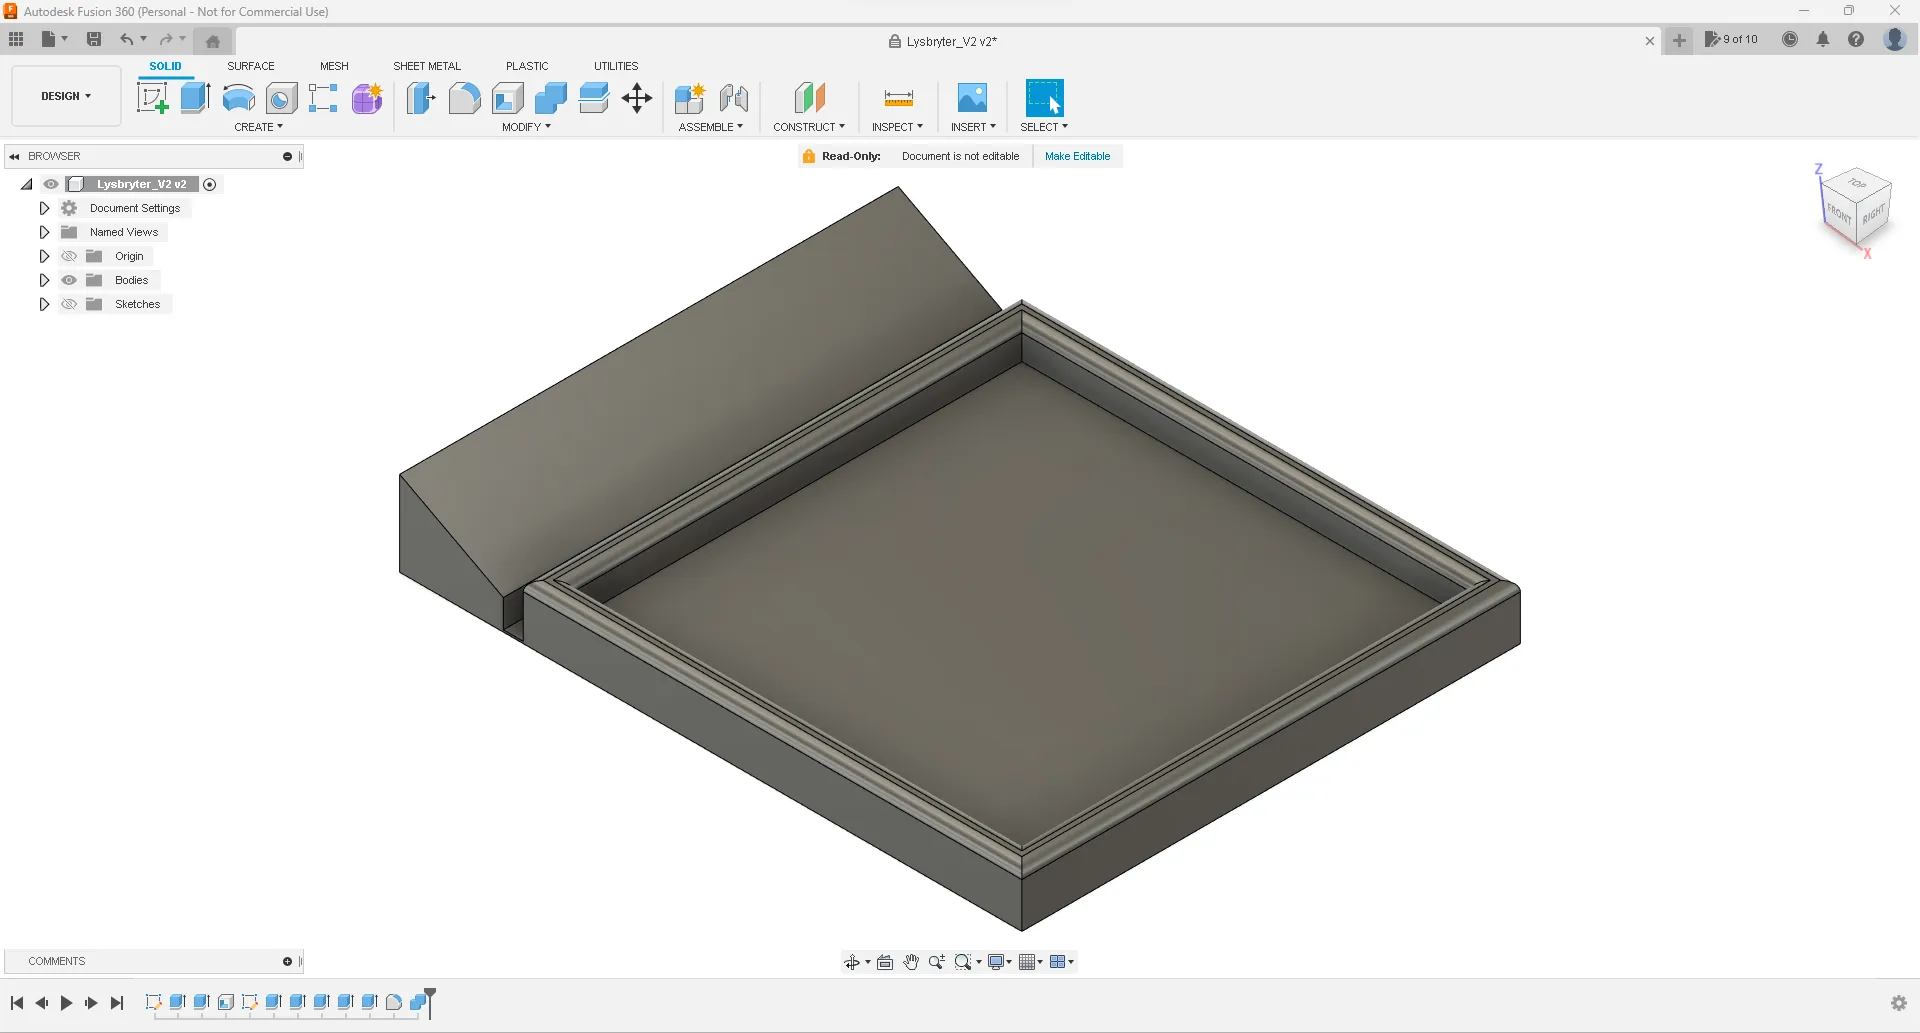This screenshot has width=1920, height=1033.
Task: Hide the Bodies folder via its eye icon
Action: click(x=69, y=280)
